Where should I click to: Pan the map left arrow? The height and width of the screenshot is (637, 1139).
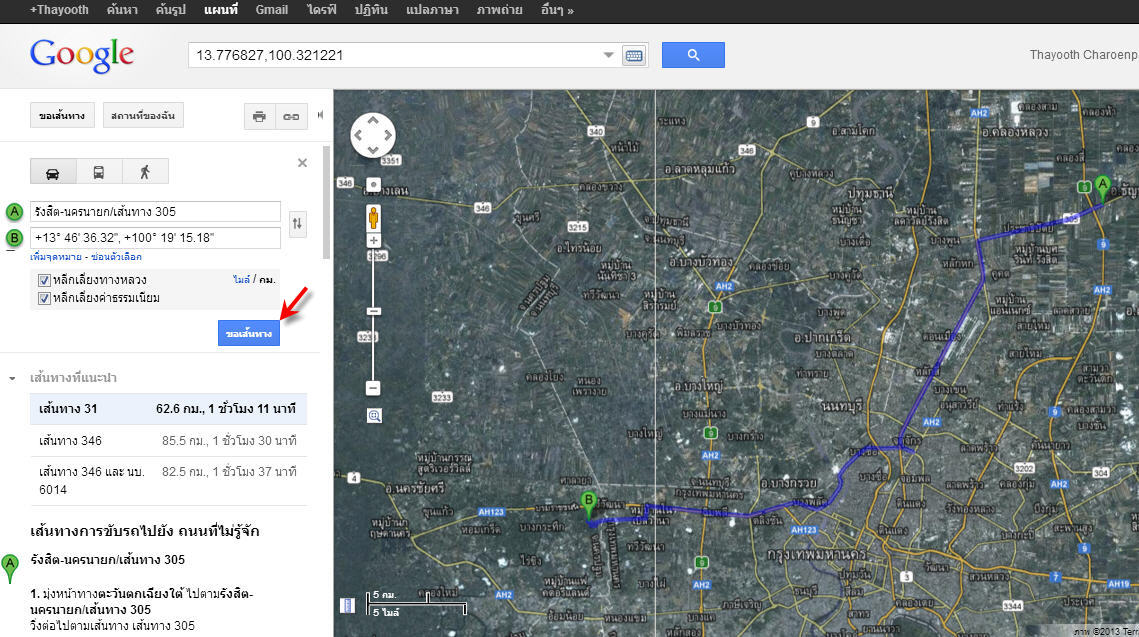tap(358, 135)
